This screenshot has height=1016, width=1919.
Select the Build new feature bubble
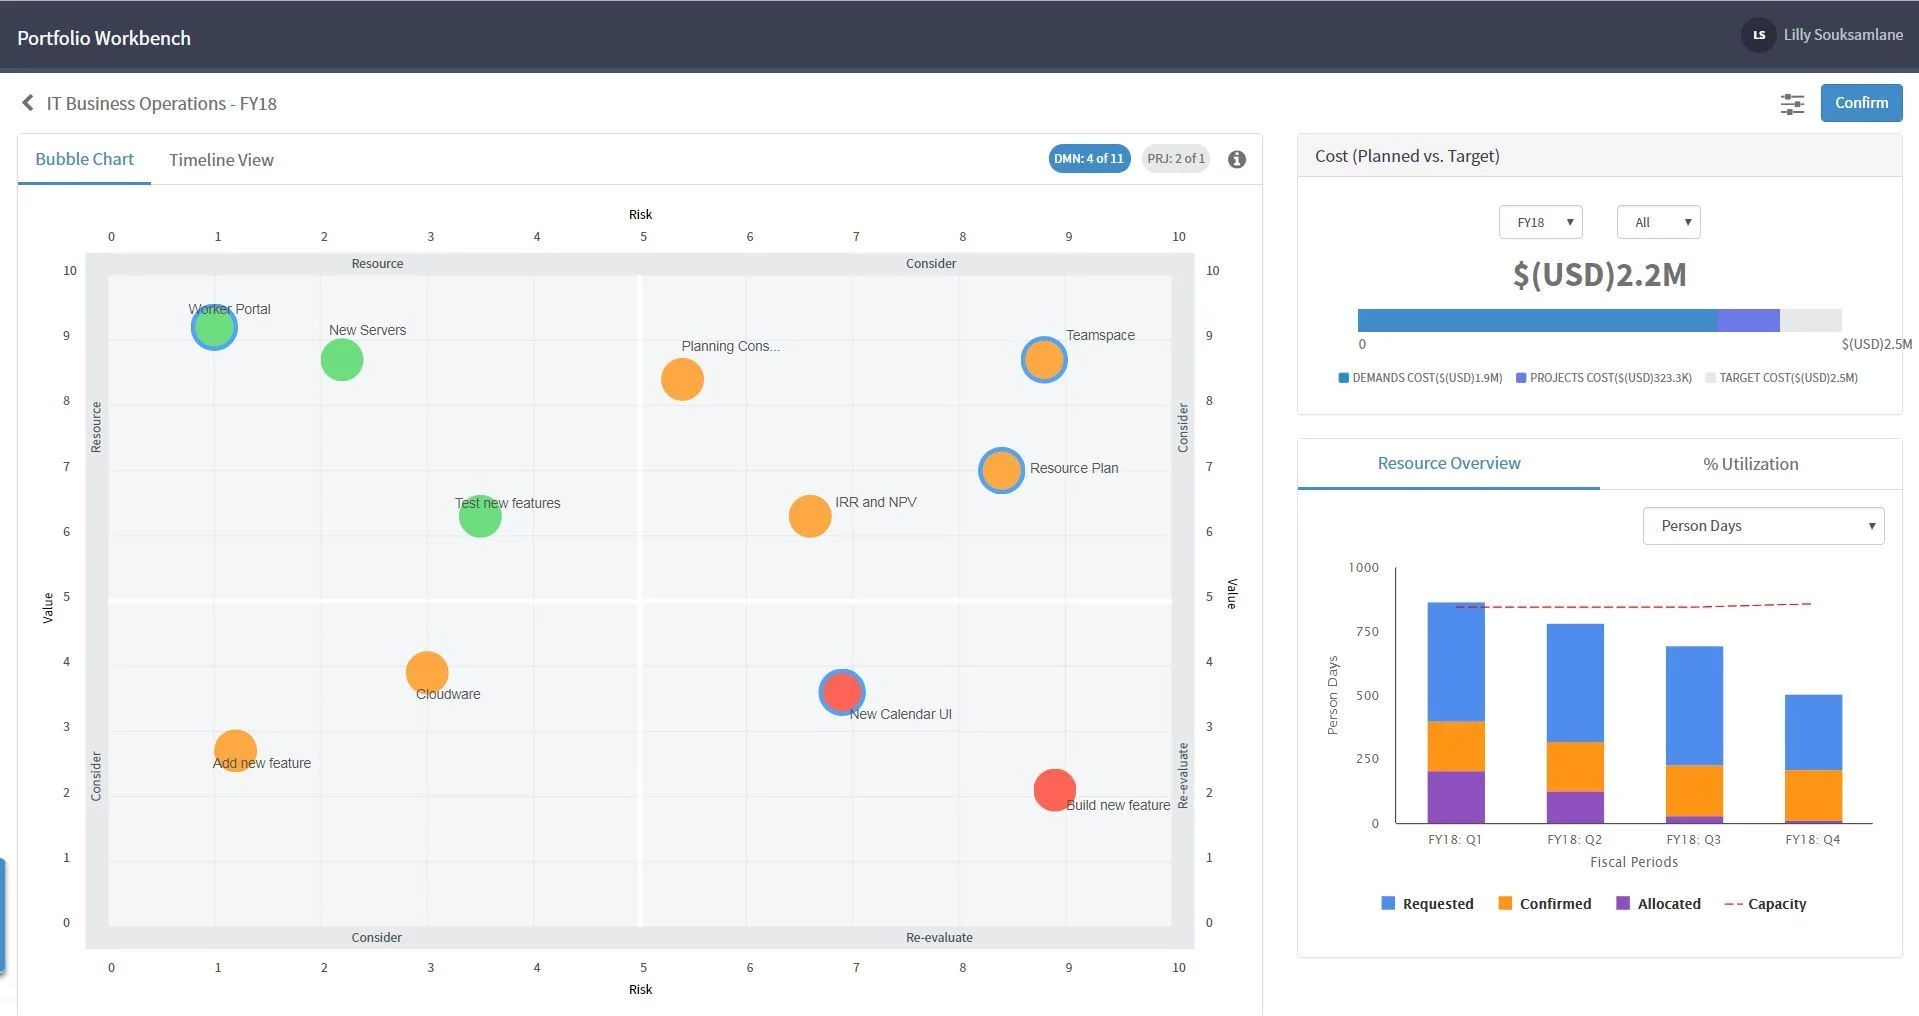pos(1054,789)
